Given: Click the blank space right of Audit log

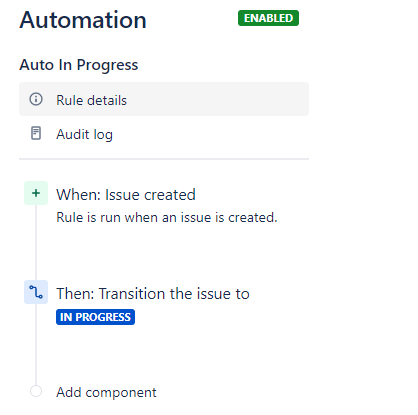Looking at the screenshot, I should 211,134.
